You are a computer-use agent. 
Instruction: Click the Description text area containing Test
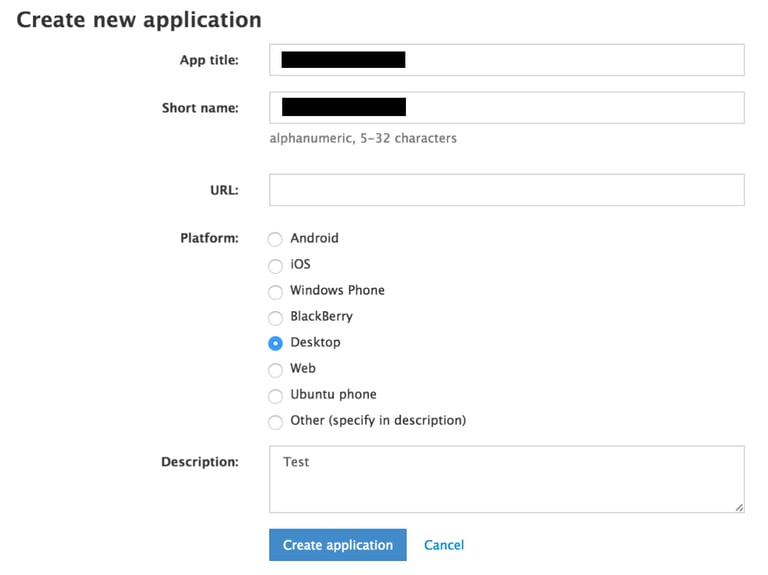pos(506,479)
